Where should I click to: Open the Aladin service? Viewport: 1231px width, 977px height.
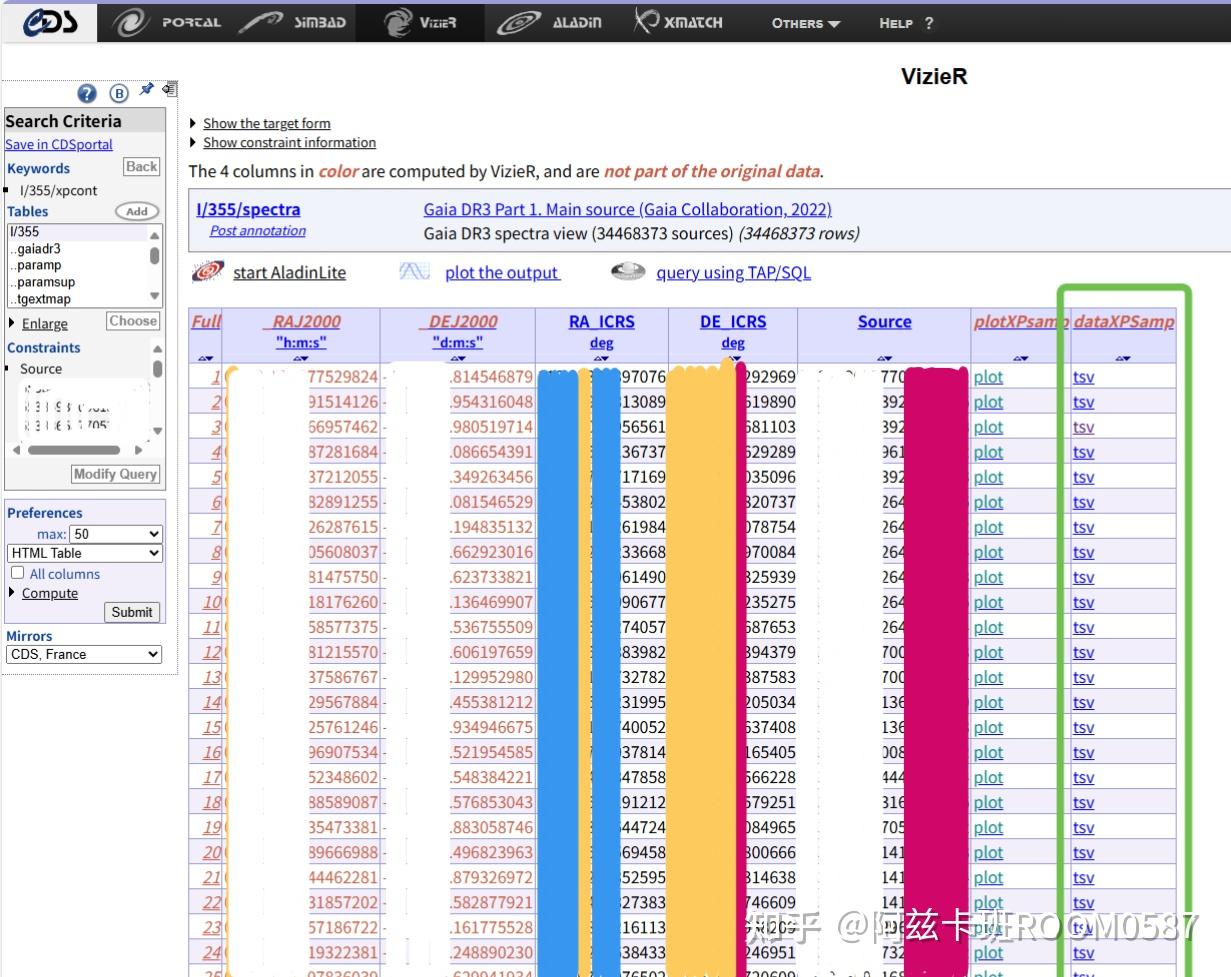coord(549,22)
